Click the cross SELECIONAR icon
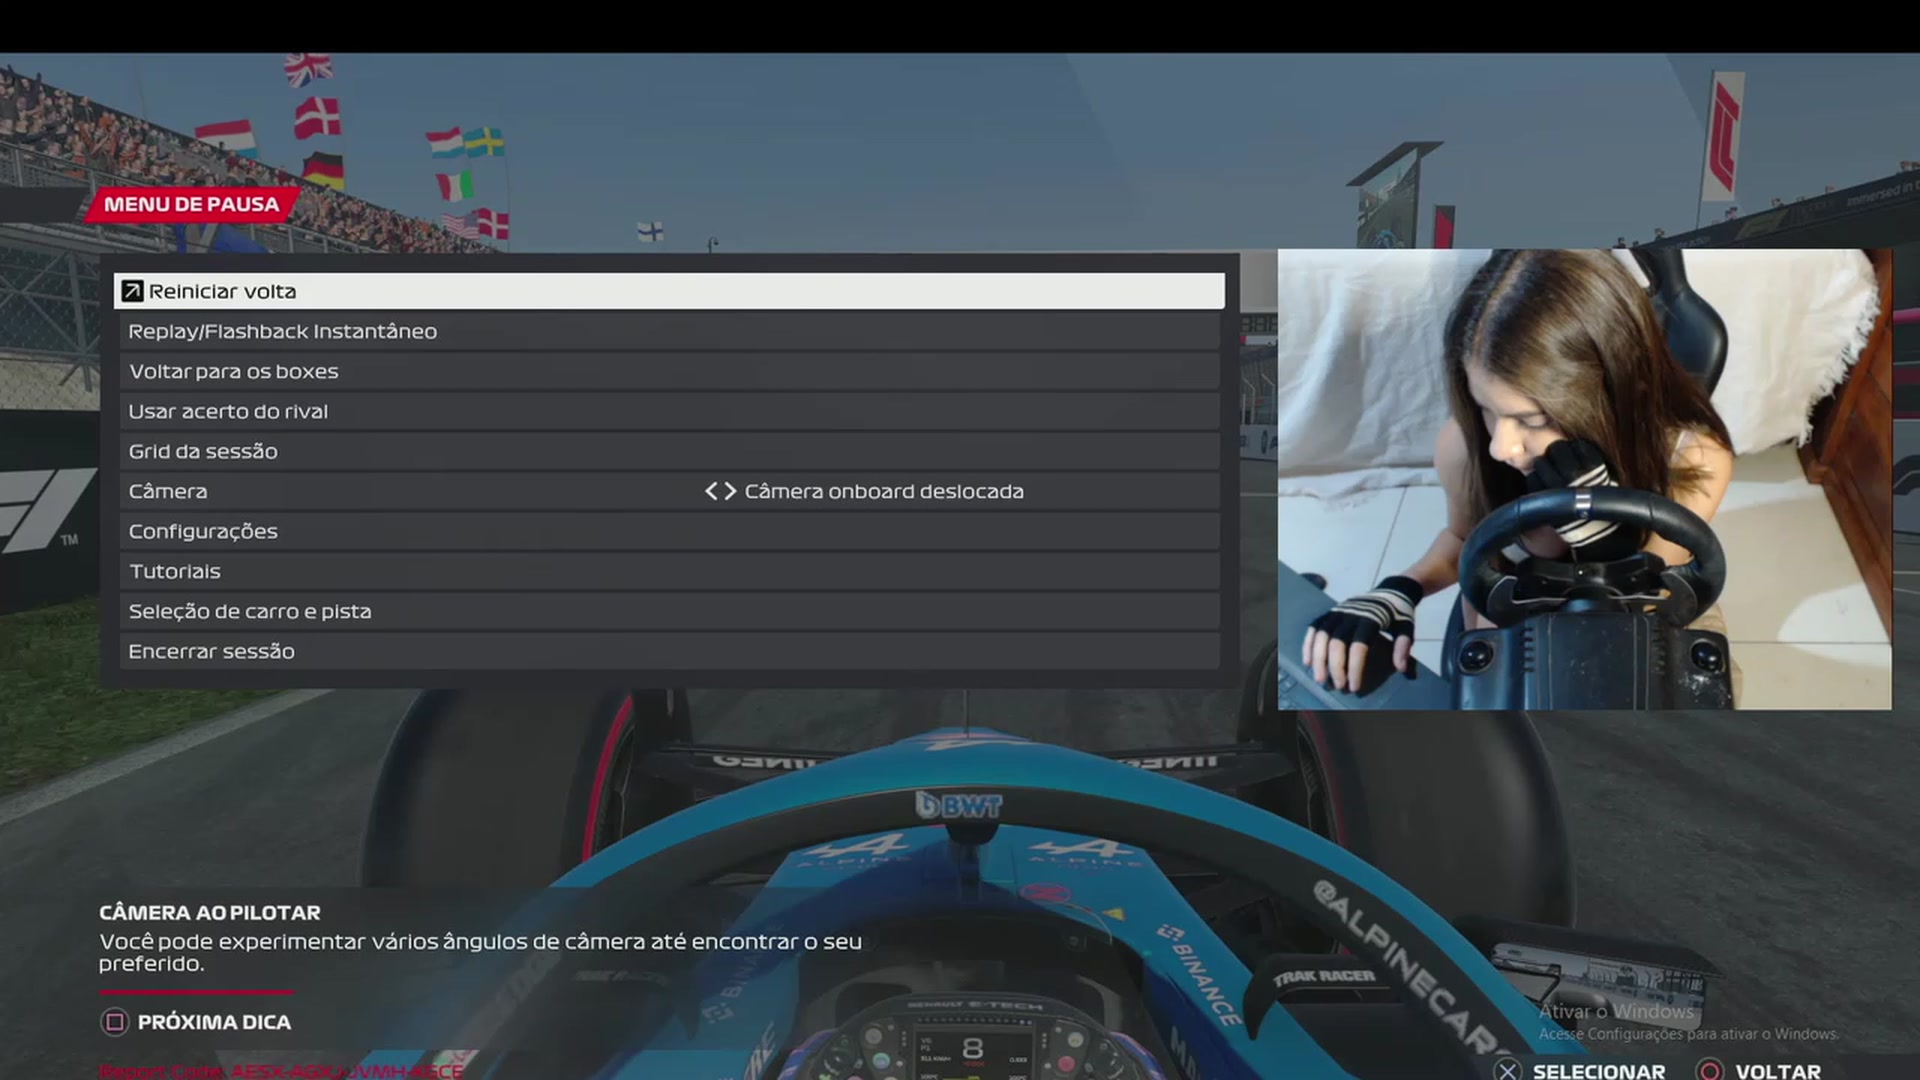This screenshot has height=1080, width=1920. tap(1507, 1071)
